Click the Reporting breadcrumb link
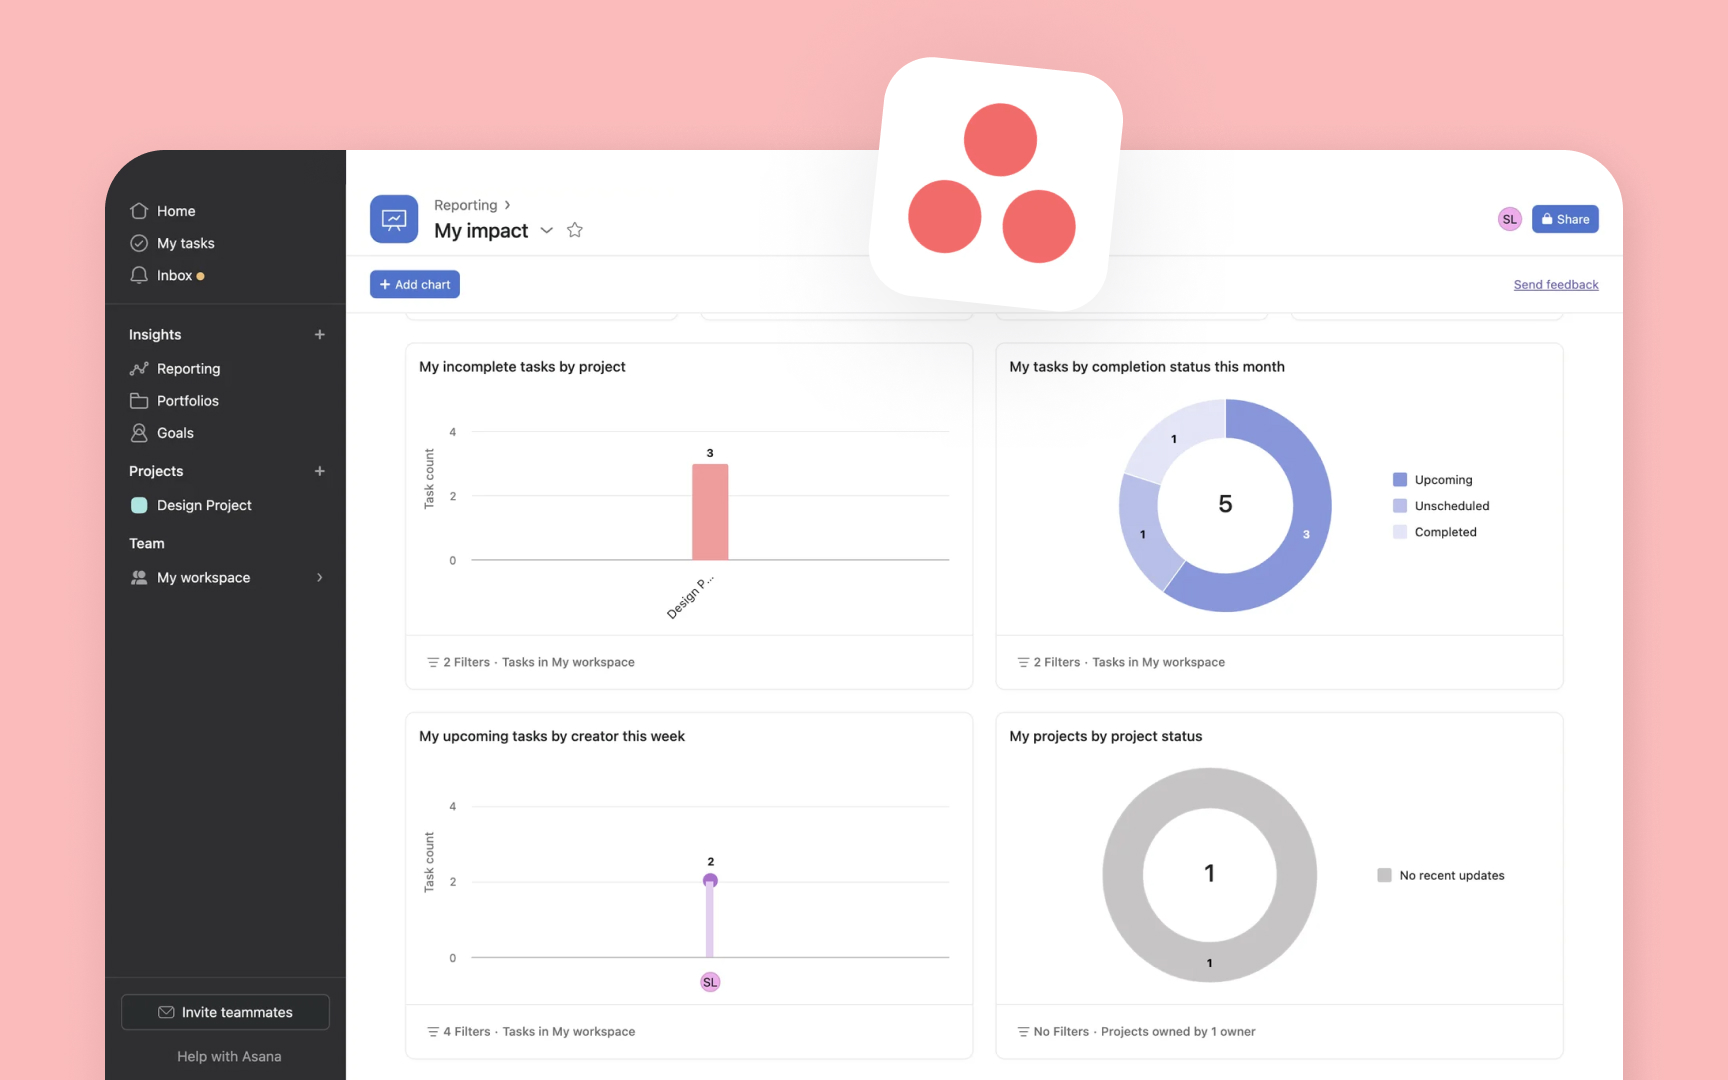The height and width of the screenshot is (1080, 1728). (465, 205)
